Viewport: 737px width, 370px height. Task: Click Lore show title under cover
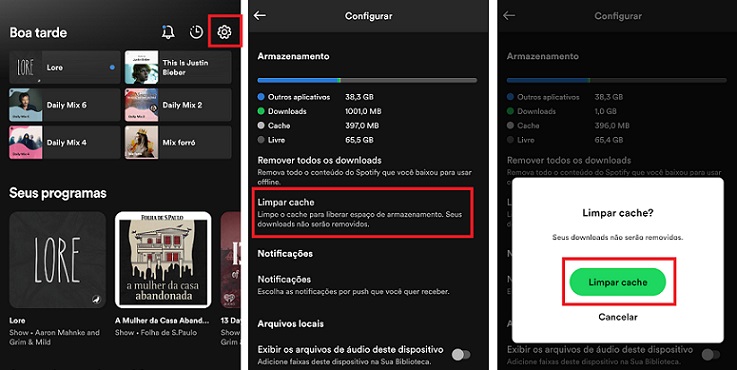[x=17, y=321]
